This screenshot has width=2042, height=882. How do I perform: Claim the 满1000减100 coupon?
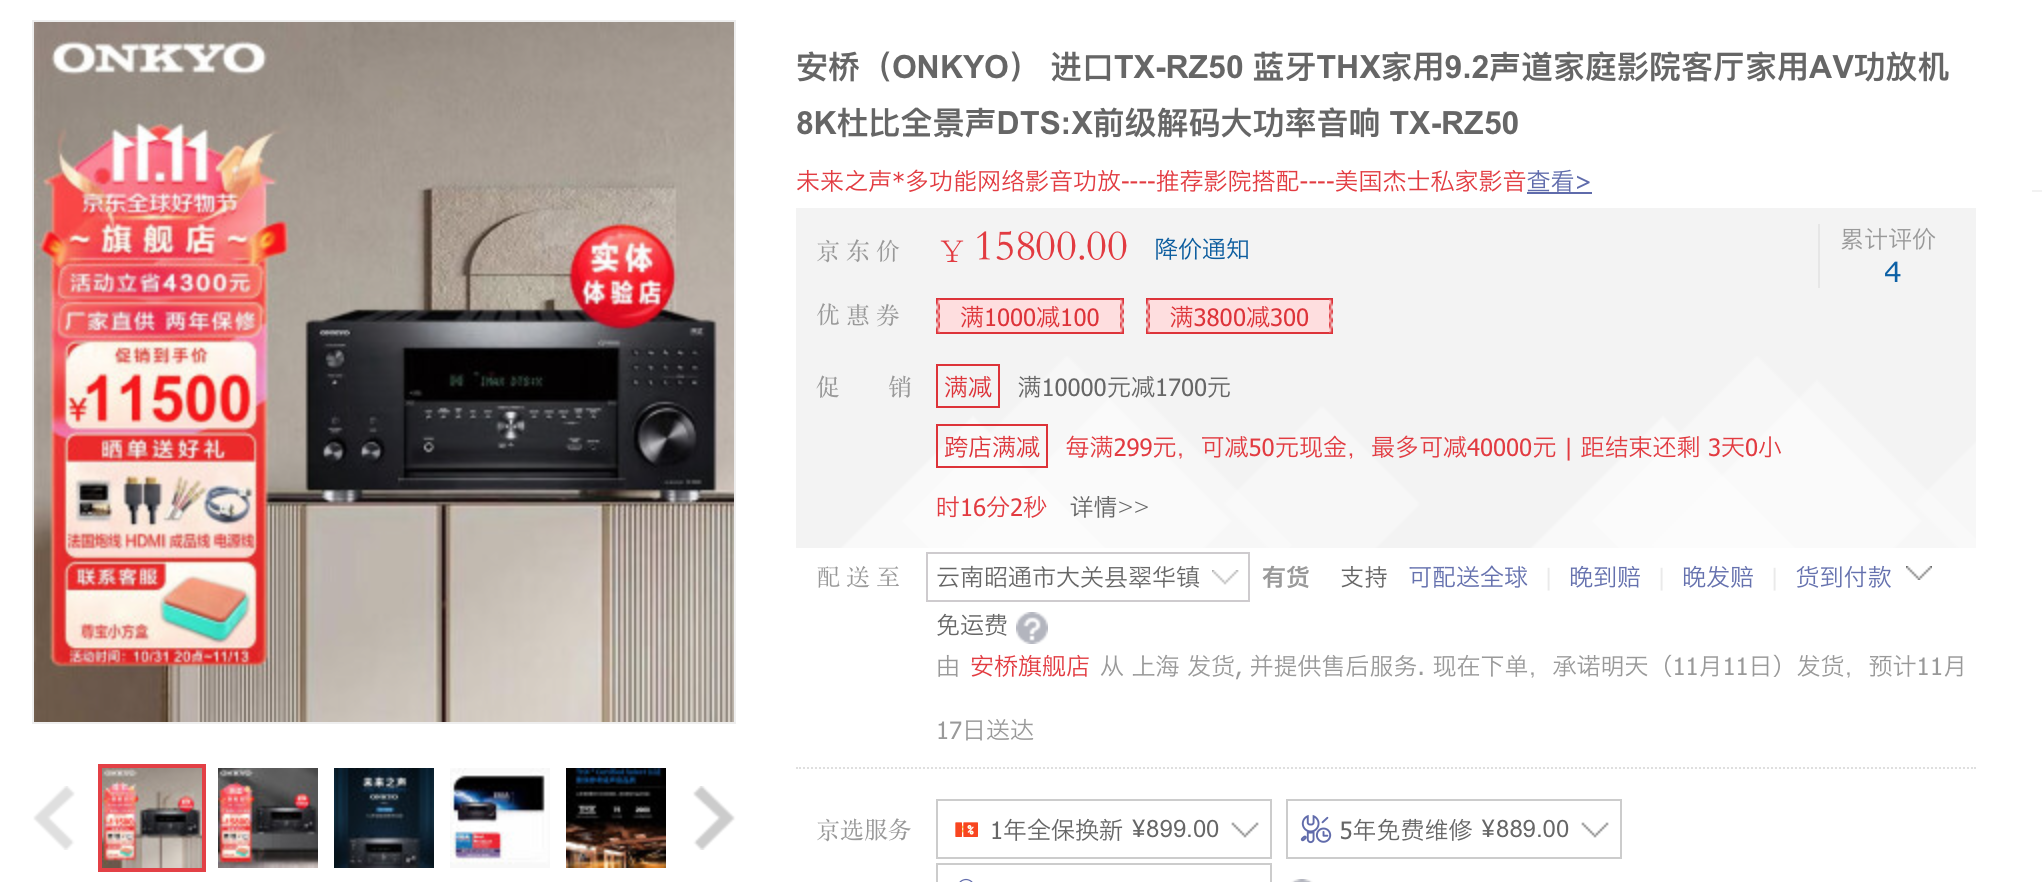pyautogui.click(x=1029, y=317)
